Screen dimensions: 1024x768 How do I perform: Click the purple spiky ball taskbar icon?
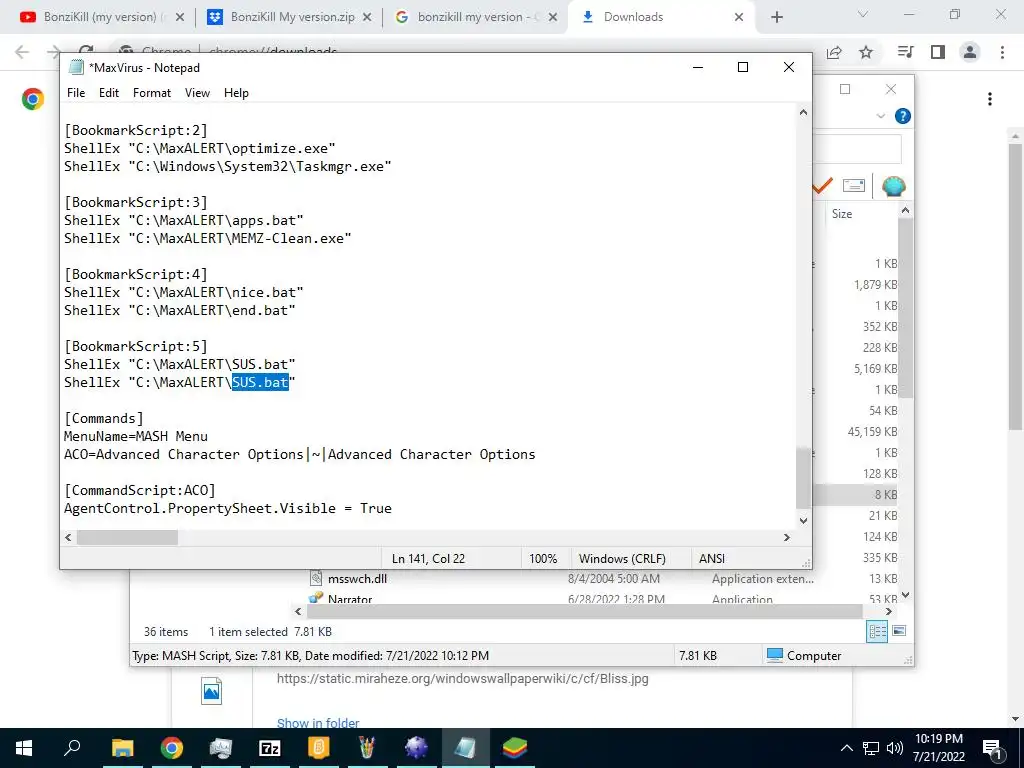417,748
